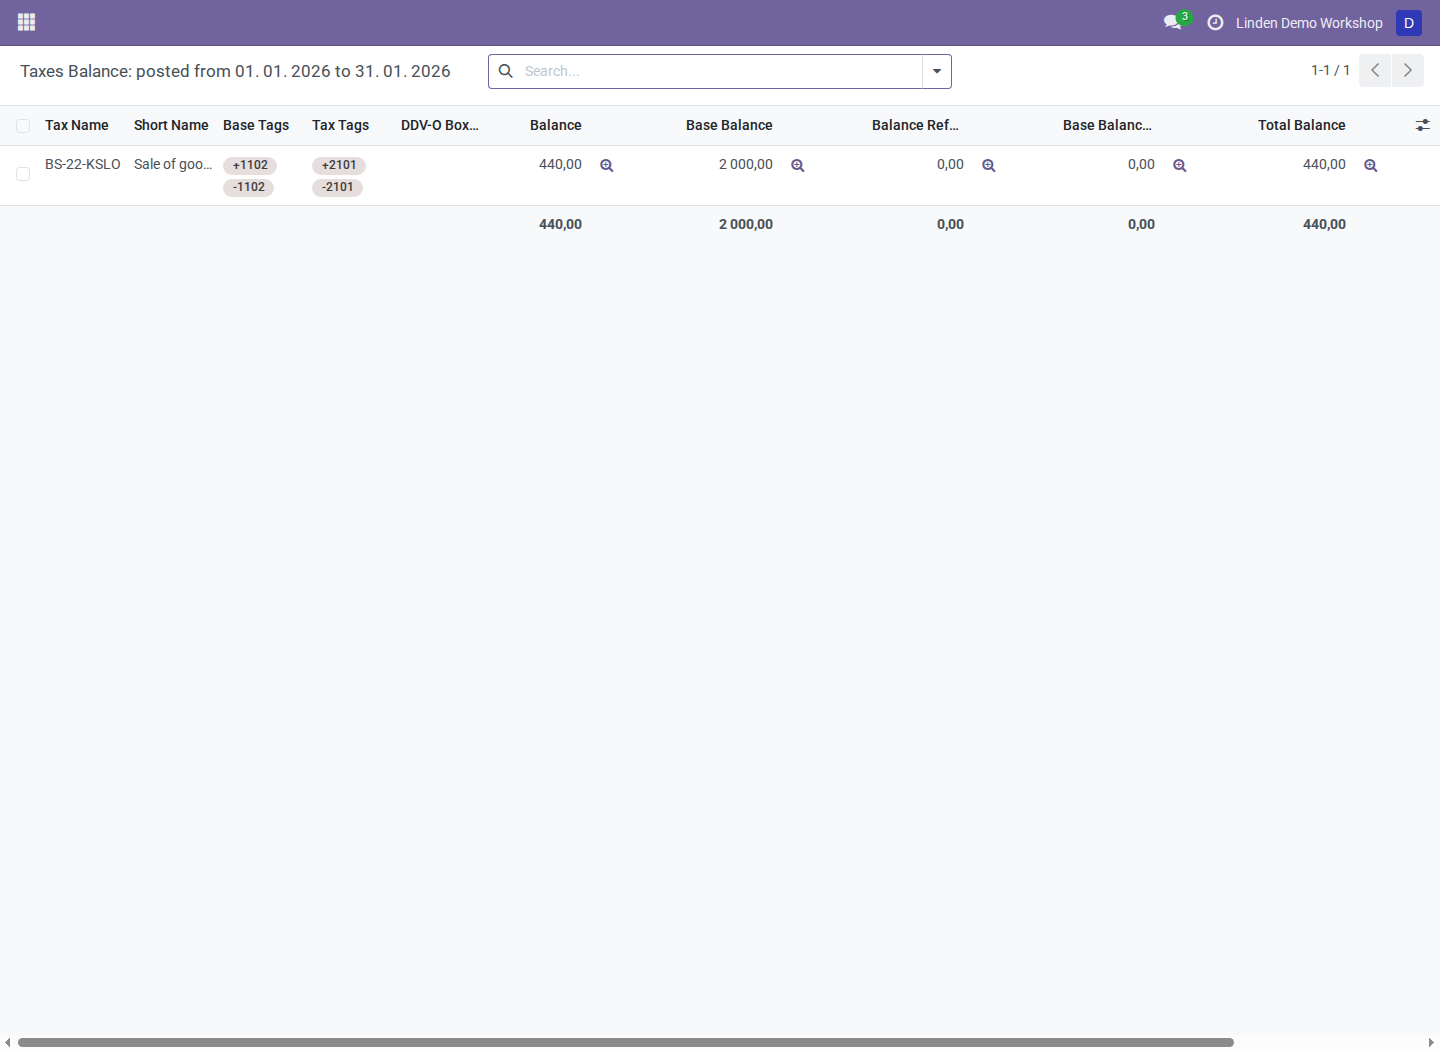Click the Base Tags column header
The height and width of the screenshot is (1050, 1440).
tap(256, 125)
